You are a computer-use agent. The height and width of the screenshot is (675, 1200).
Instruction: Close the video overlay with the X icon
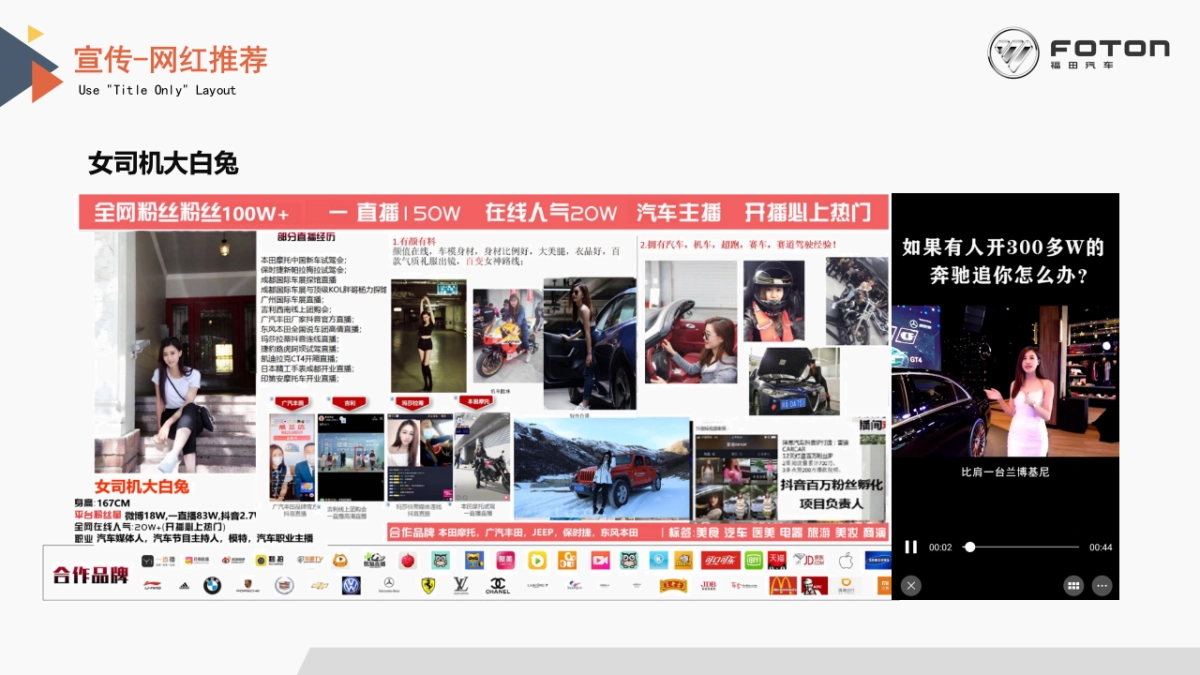911,586
